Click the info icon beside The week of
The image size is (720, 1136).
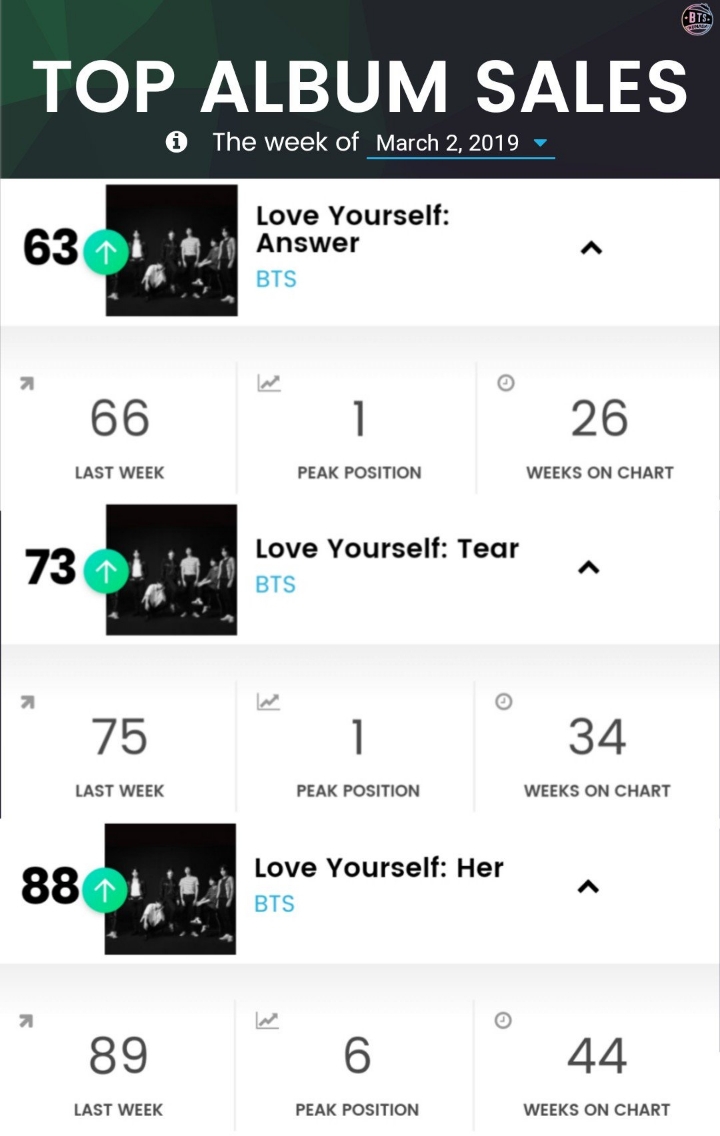(x=176, y=141)
